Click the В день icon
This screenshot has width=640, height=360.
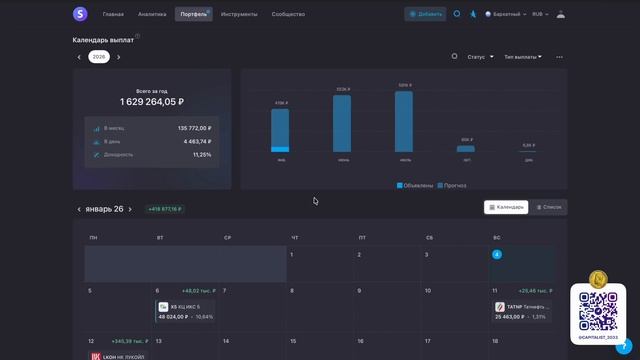pyautogui.click(x=96, y=142)
